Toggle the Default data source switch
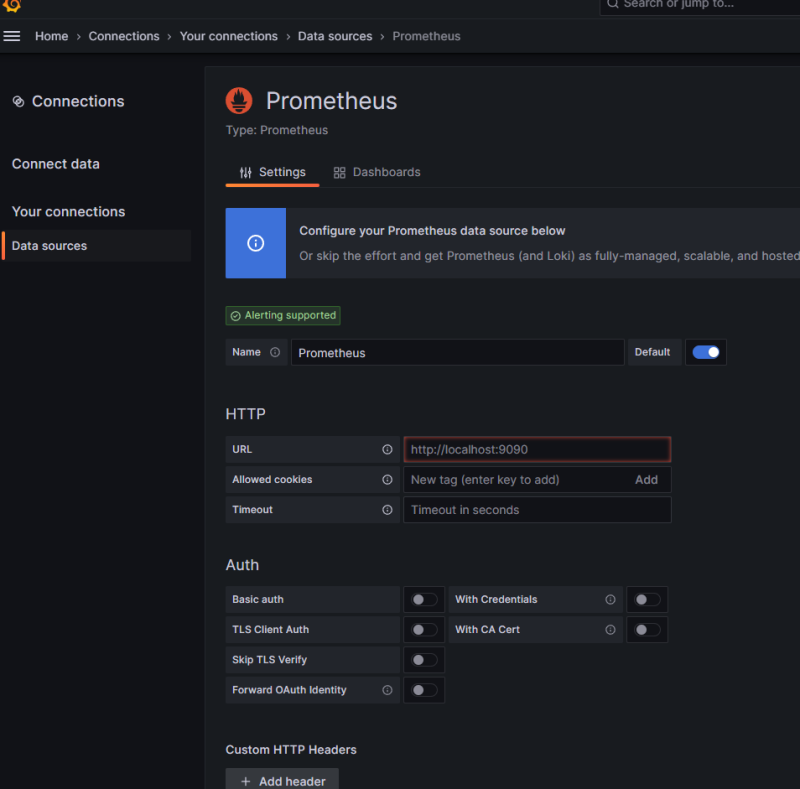The width and height of the screenshot is (800, 789). [706, 352]
